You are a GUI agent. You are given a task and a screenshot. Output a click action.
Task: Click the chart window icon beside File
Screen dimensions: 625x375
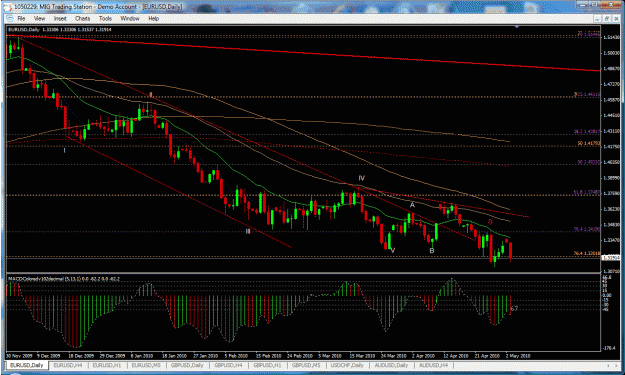10,18
